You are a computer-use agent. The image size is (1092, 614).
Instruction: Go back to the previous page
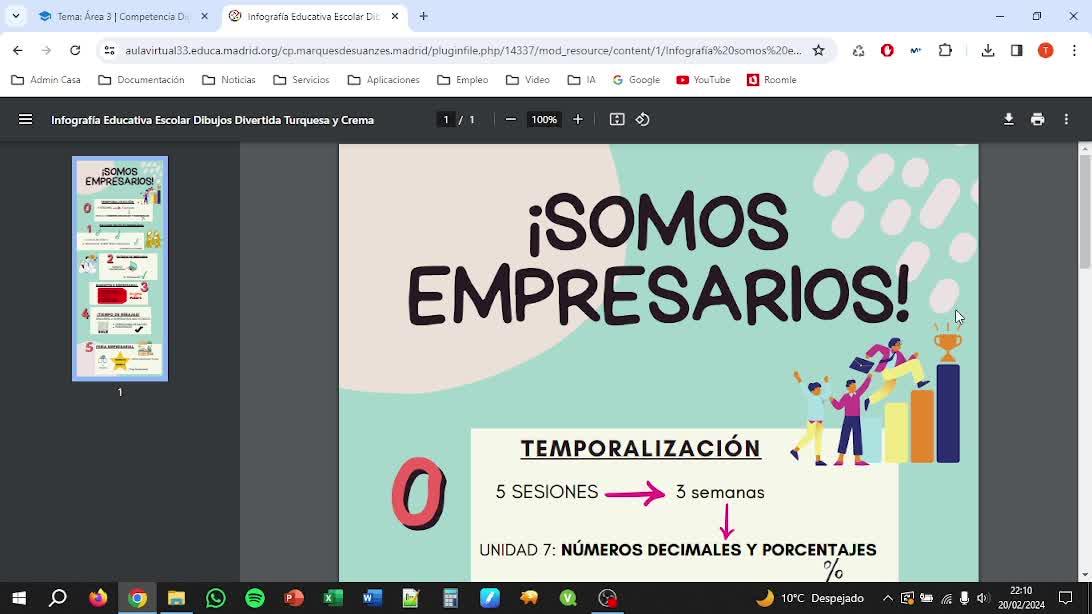17,50
